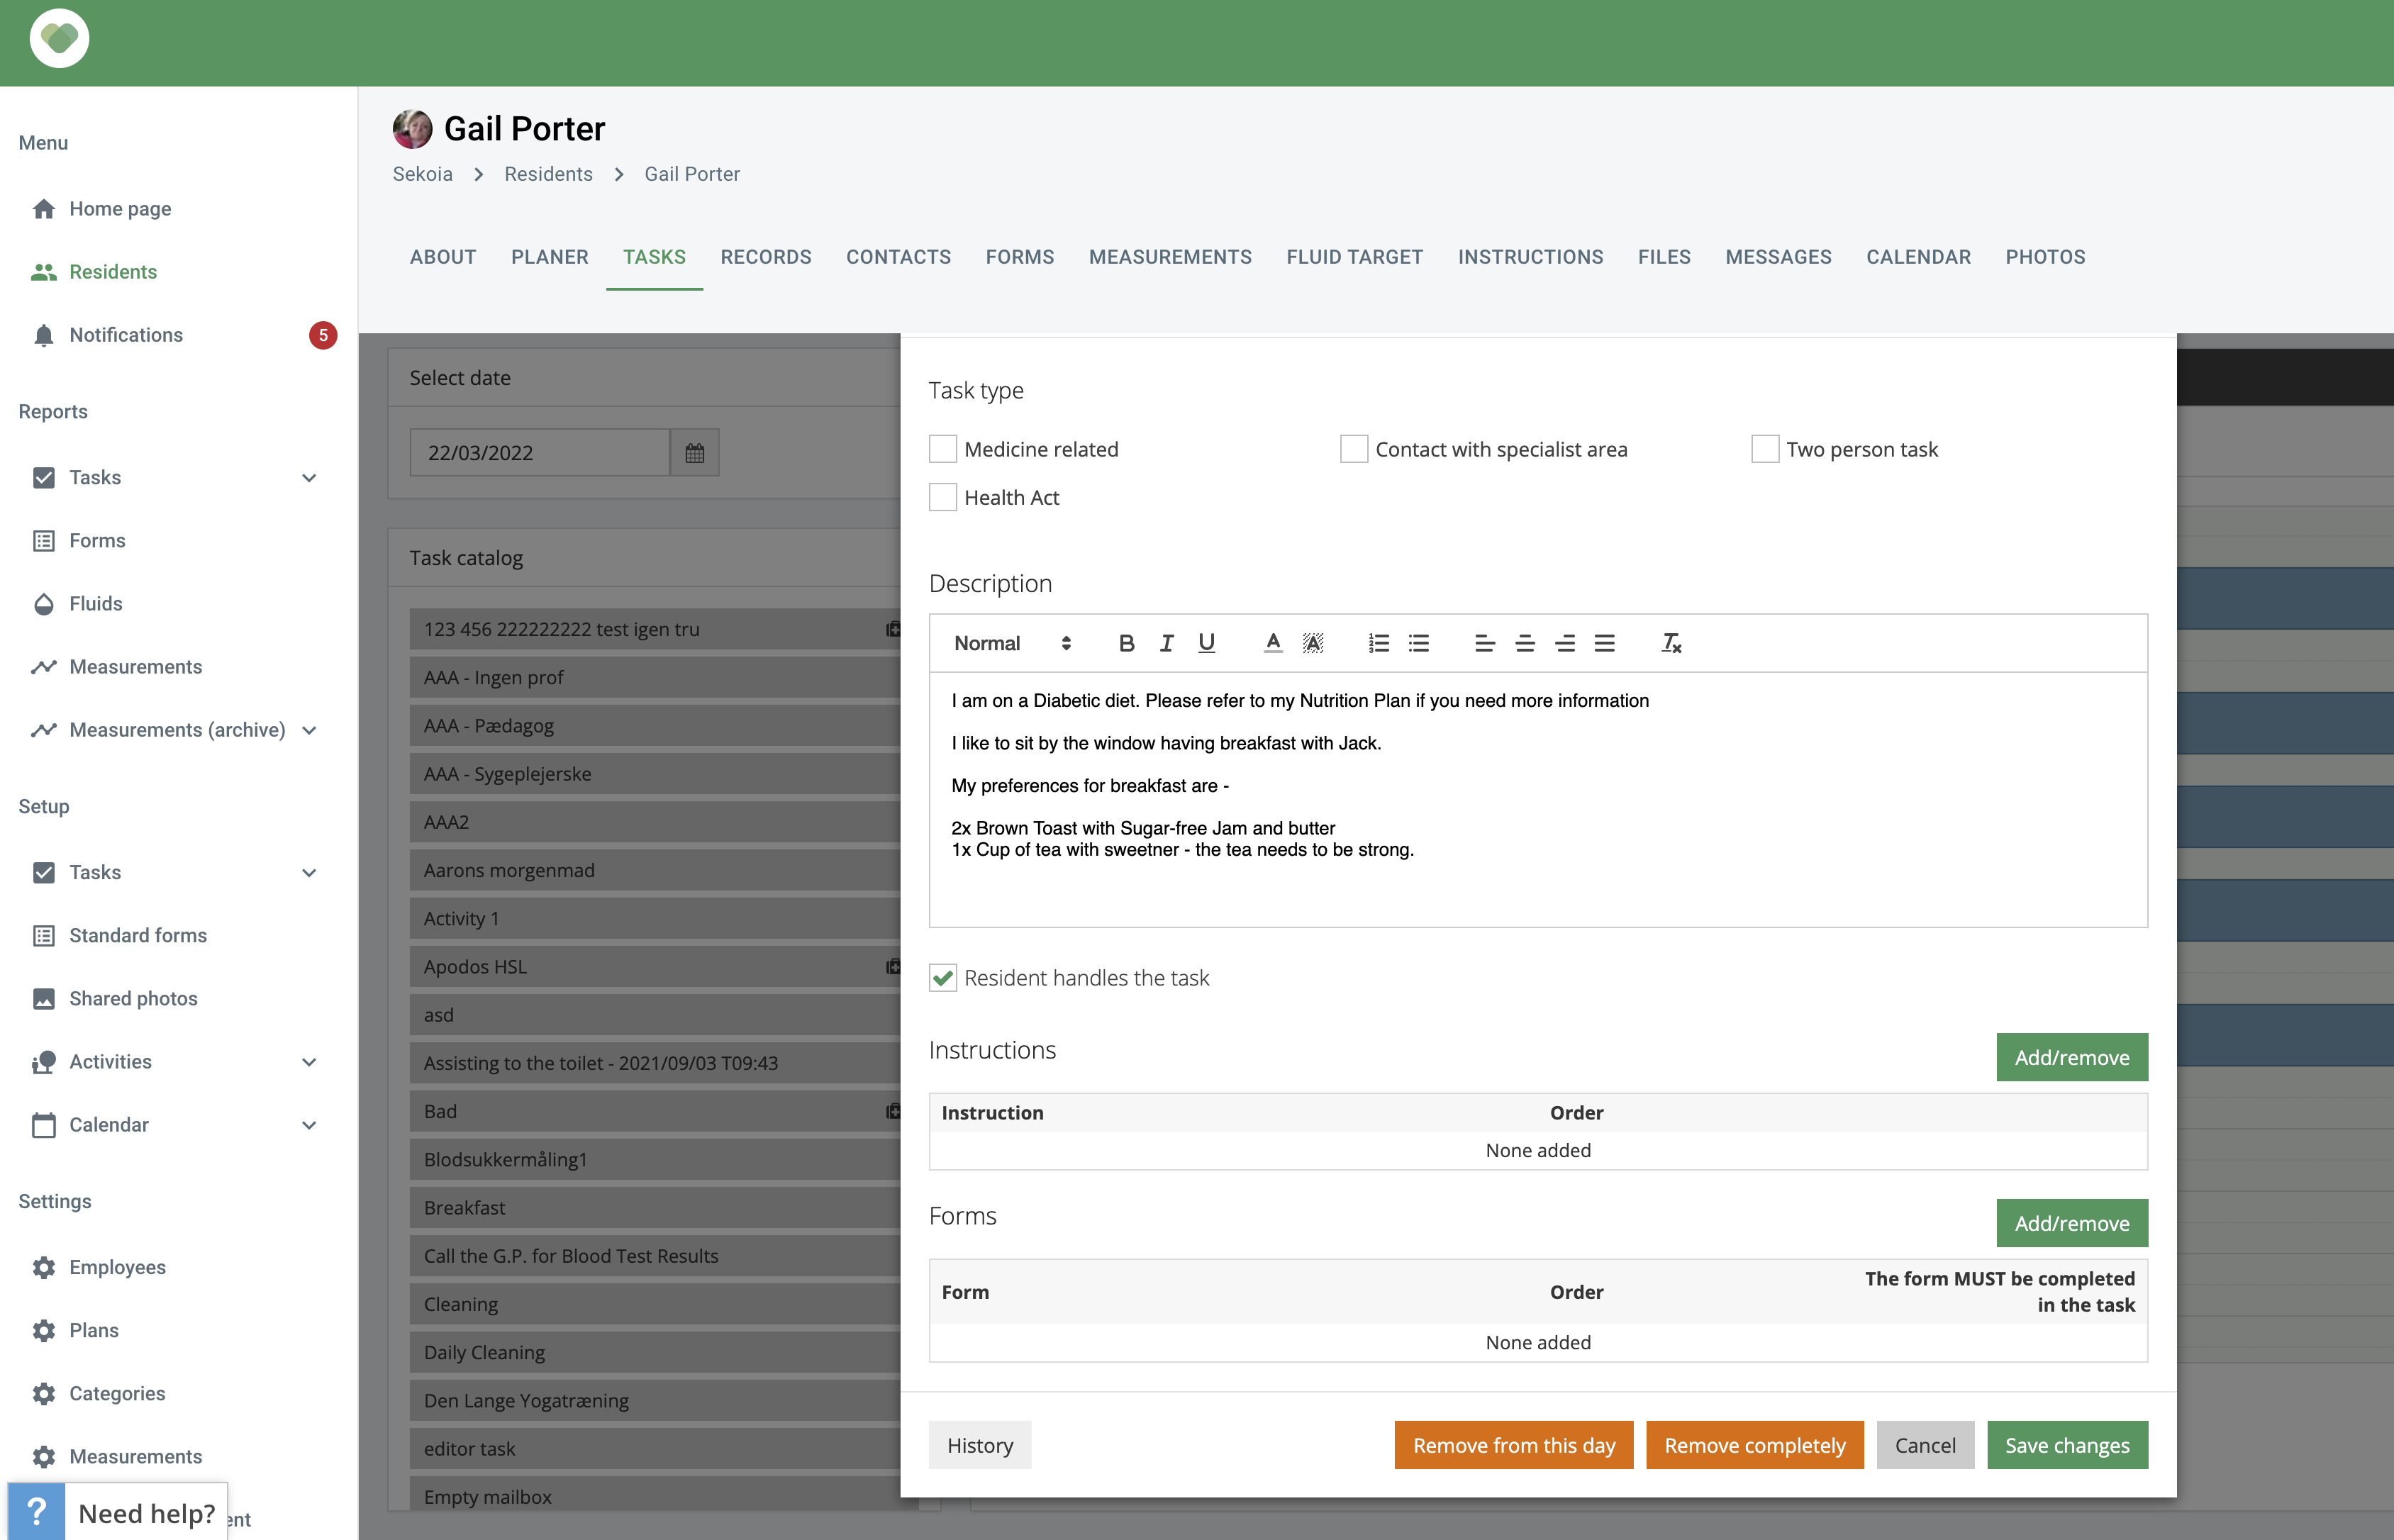Toggle bold formatting in description editor
This screenshot has width=2394, height=1540.
[x=1126, y=643]
